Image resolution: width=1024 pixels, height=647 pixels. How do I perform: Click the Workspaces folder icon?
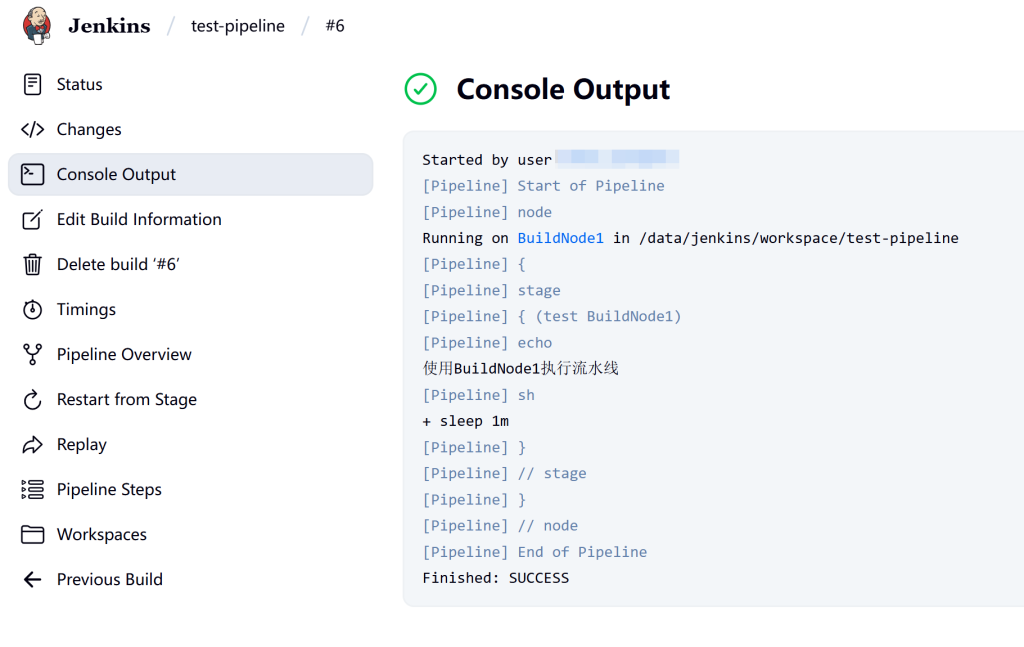(33, 535)
